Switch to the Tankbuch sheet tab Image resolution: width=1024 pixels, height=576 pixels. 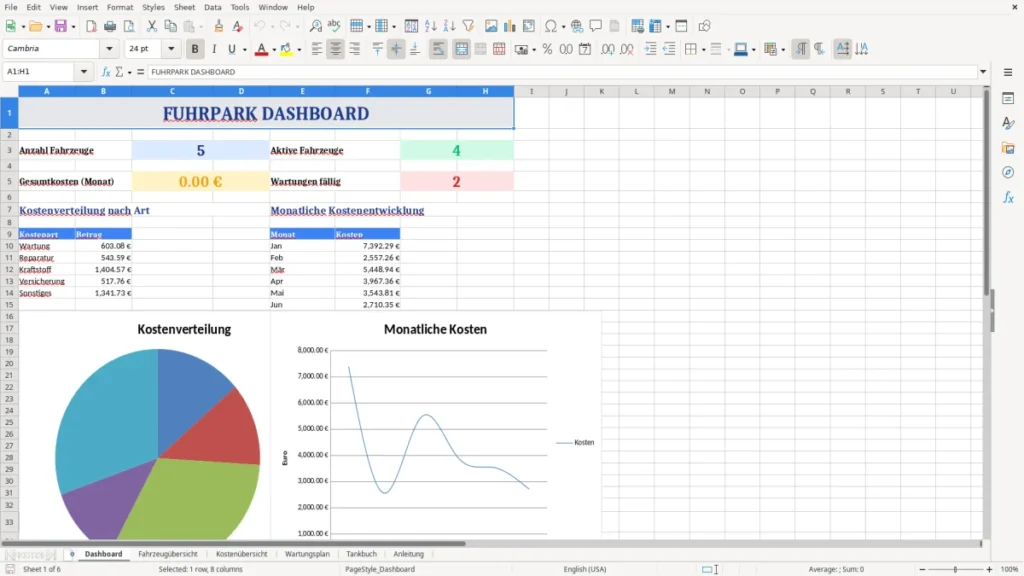tap(361, 554)
